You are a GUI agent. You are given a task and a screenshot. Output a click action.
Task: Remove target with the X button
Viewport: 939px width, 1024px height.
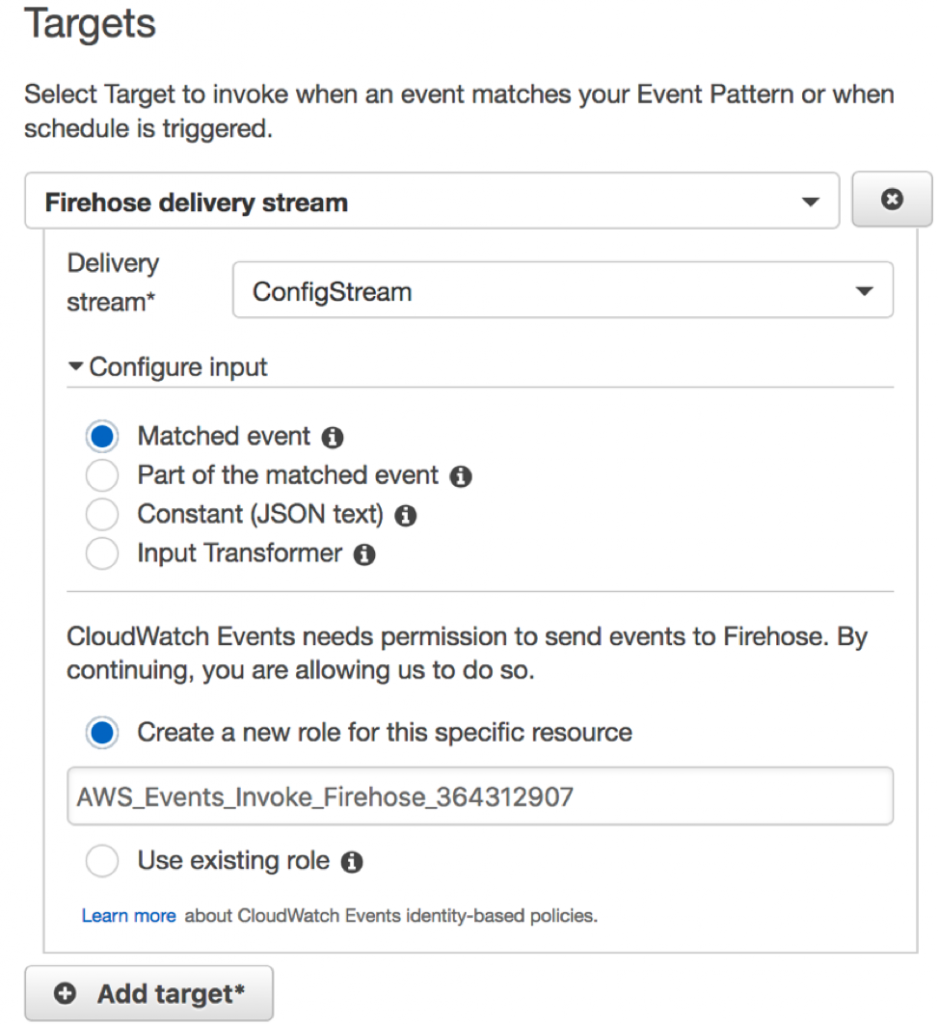point(891,201)
